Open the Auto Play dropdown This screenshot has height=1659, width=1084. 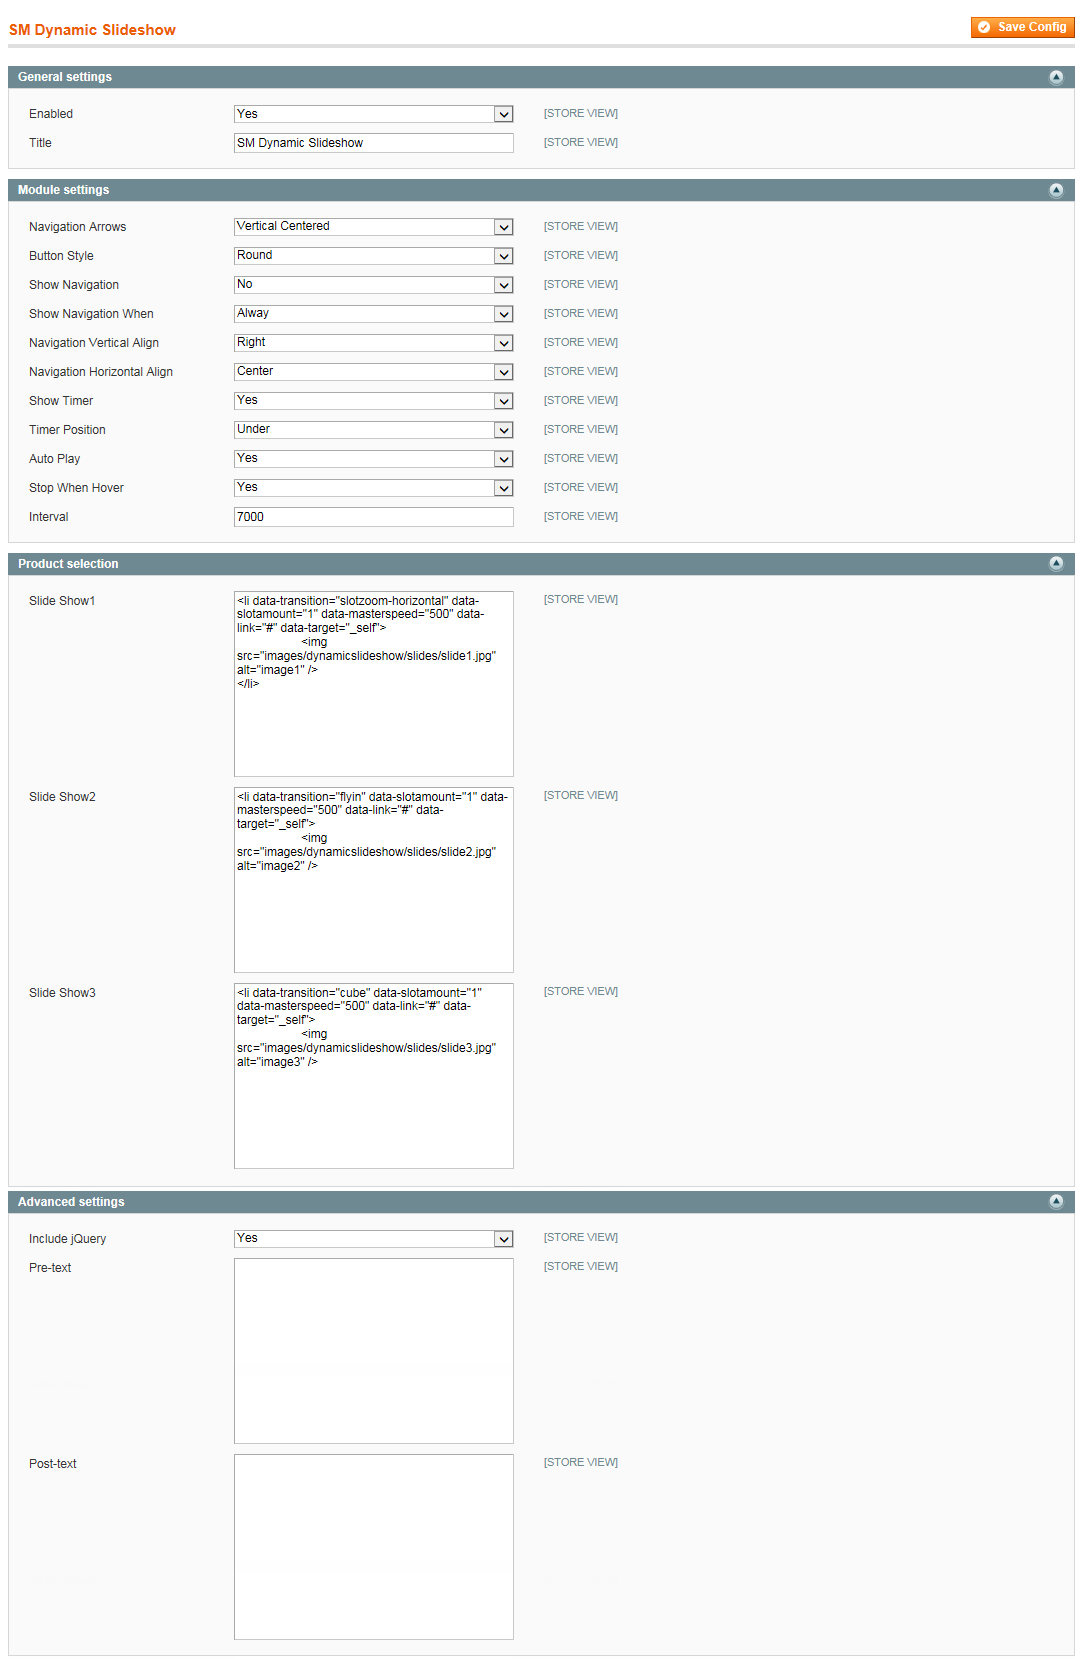click(x=374, y=459)
